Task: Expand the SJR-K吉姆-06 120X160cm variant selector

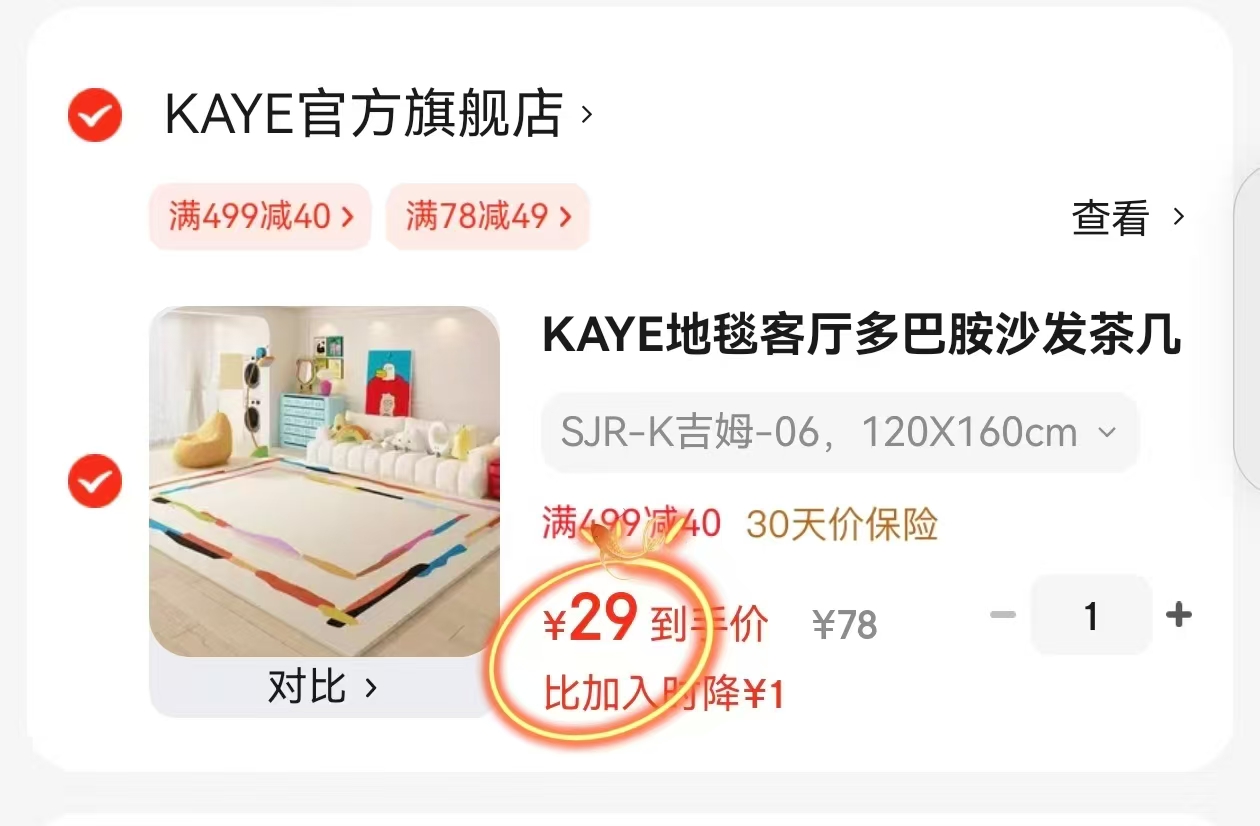Action: (x=840, y=433)
